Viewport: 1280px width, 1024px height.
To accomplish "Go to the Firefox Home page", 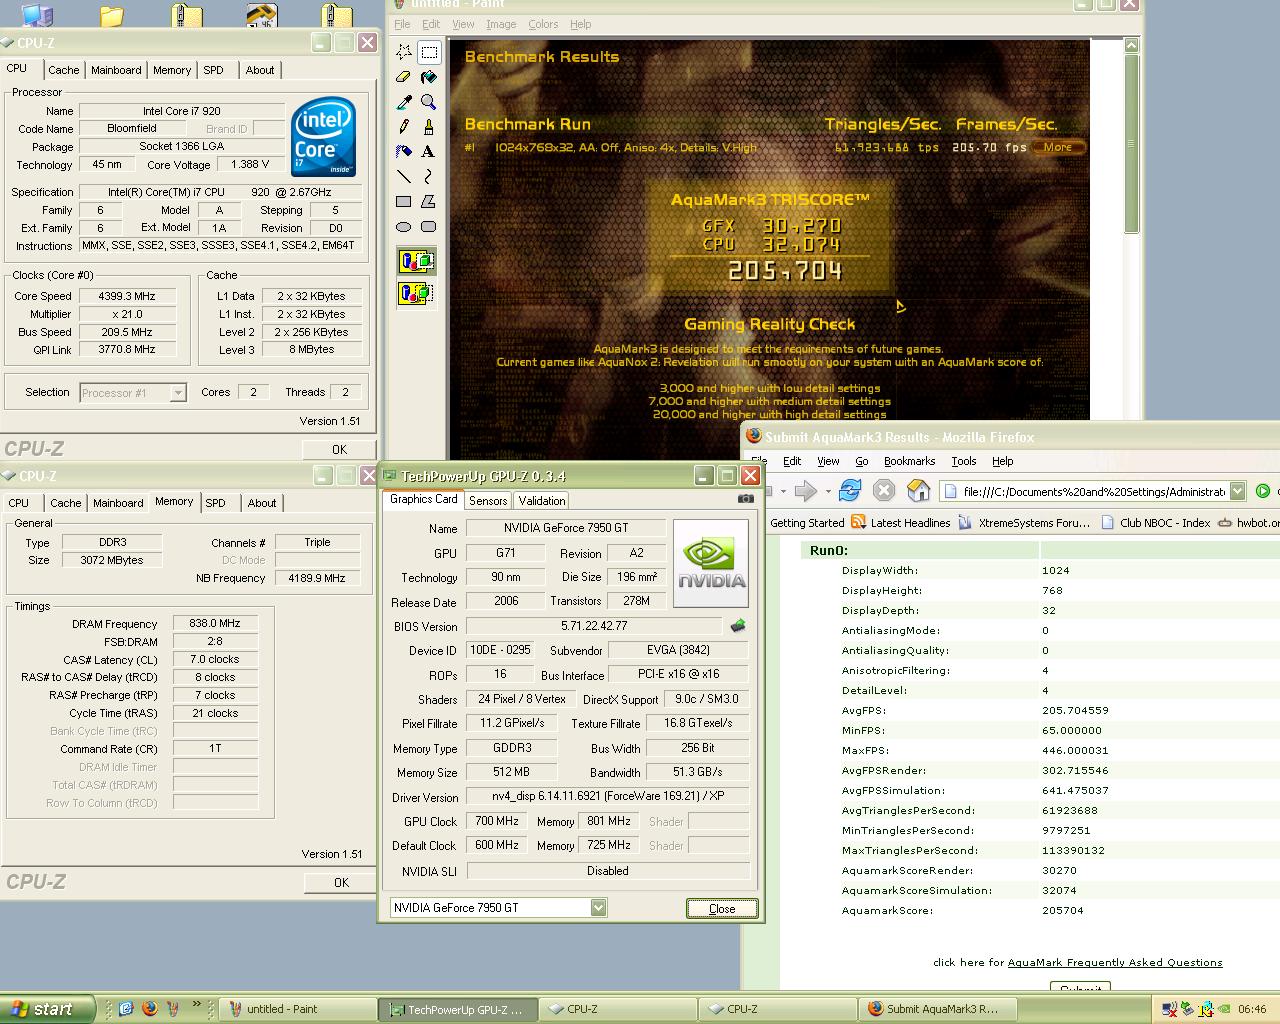I will point(919,490).
